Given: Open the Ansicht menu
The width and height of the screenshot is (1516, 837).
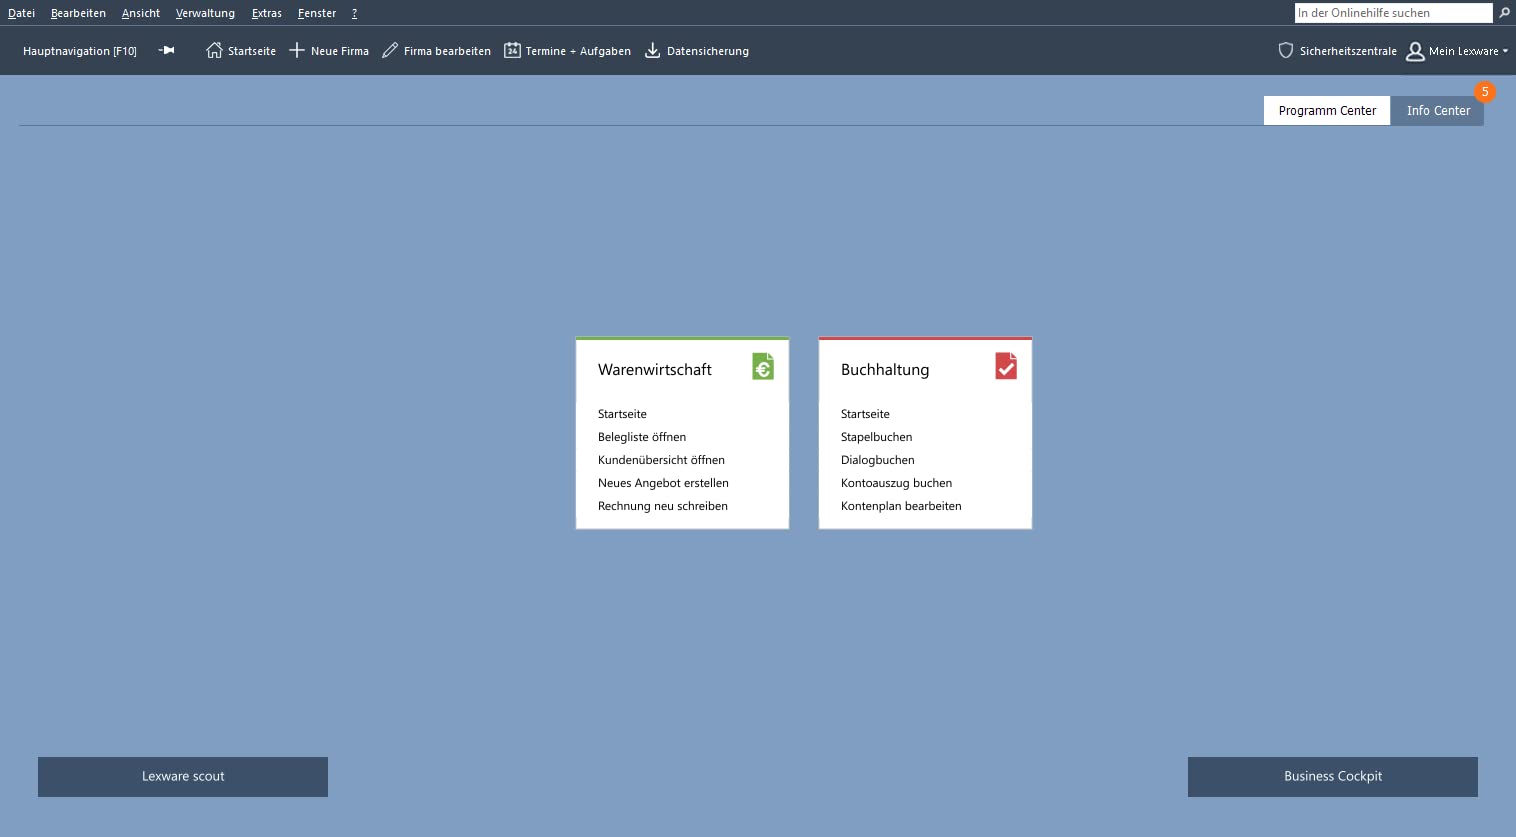Looking at the screenshot, I should pyautogui.click(x=141, y=13).
